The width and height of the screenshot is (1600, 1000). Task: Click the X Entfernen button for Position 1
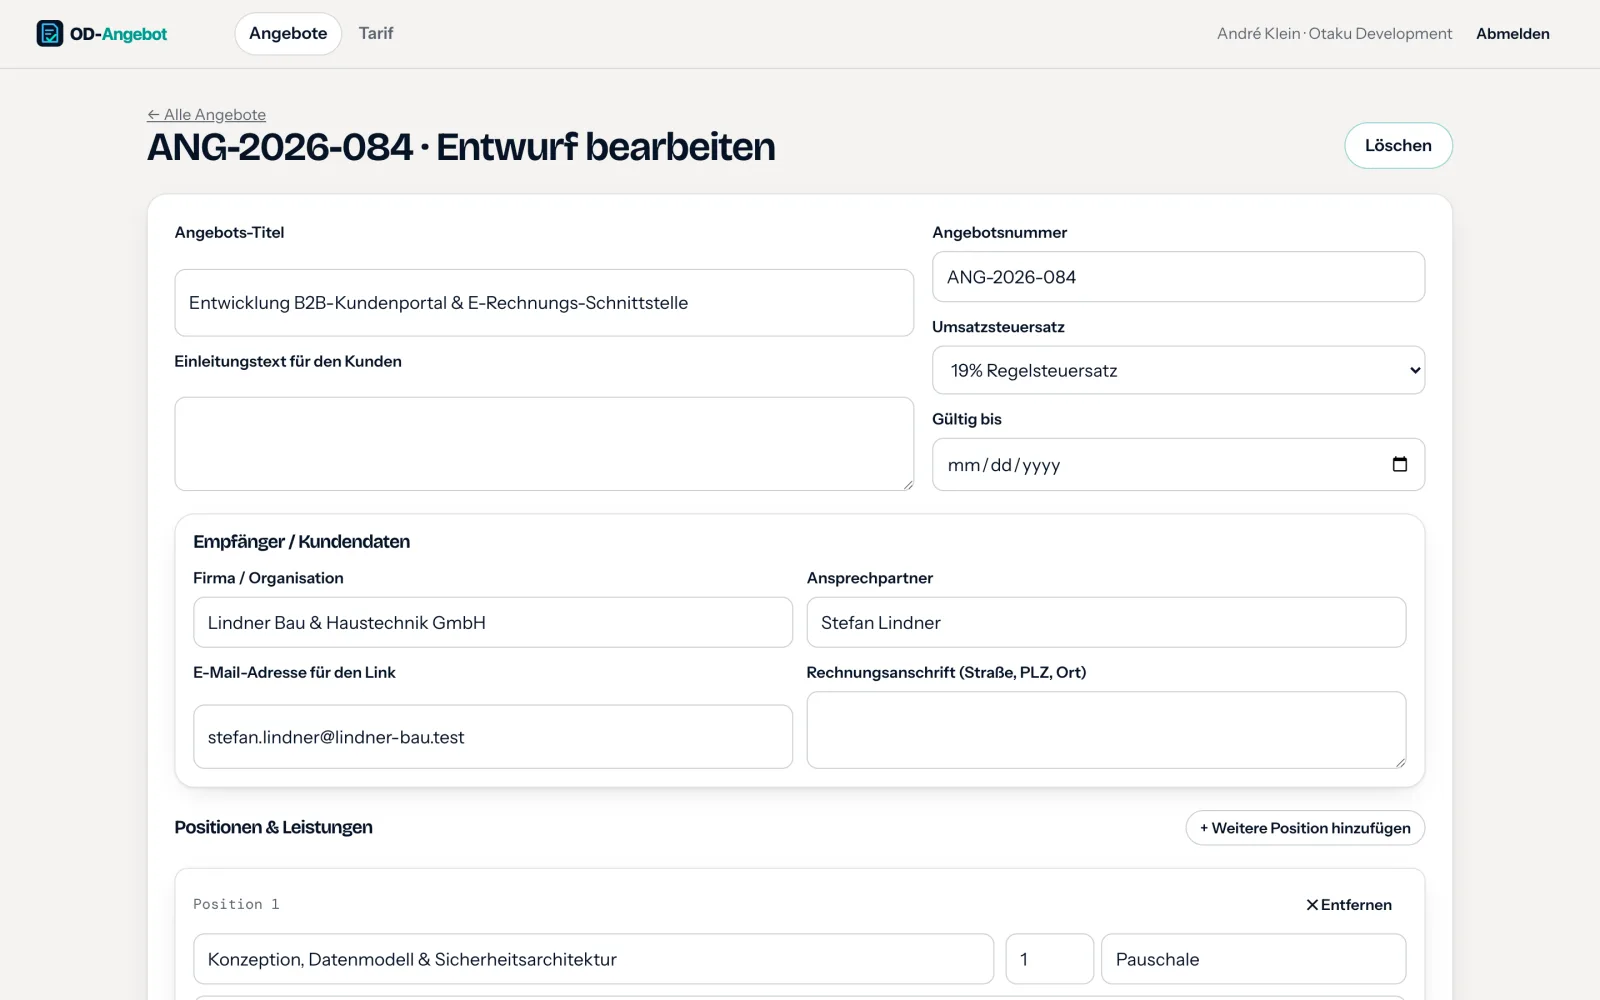[1348, 904]
